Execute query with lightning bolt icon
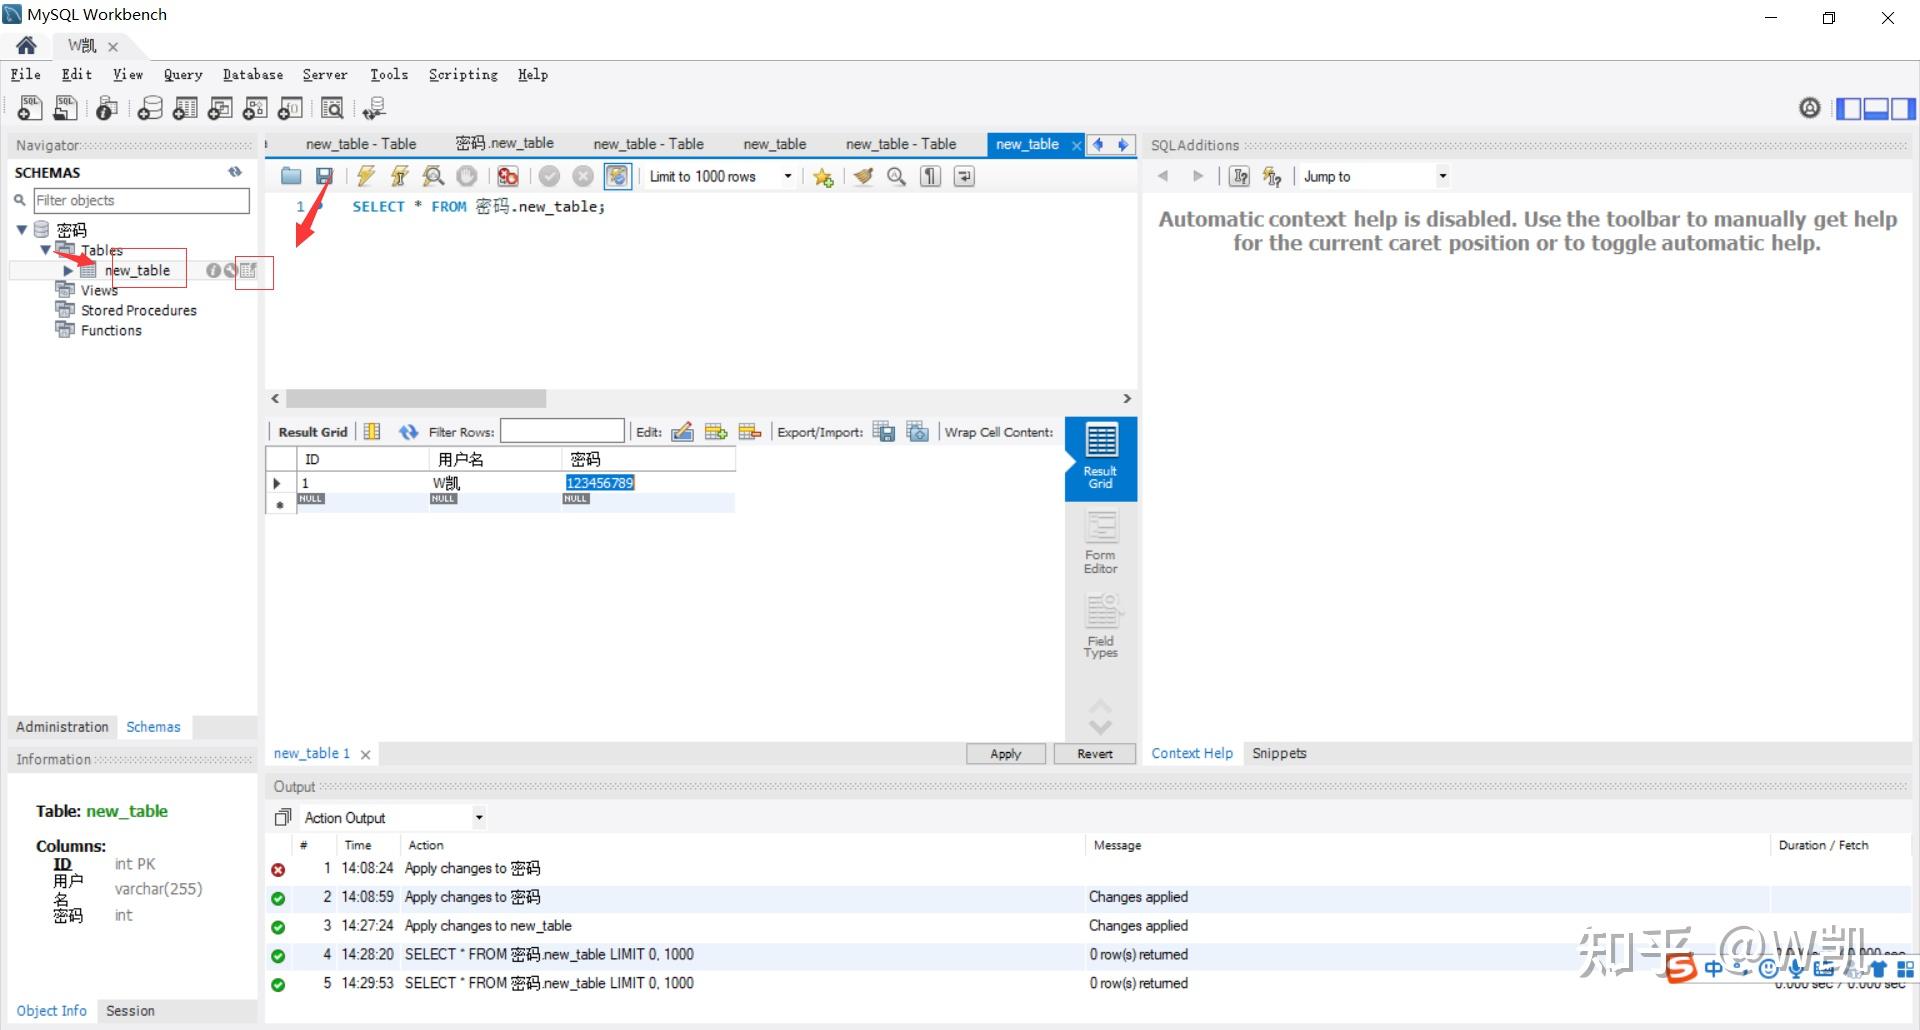Viewport: 1920px width, 1030px height. click(x=366, y=177)
